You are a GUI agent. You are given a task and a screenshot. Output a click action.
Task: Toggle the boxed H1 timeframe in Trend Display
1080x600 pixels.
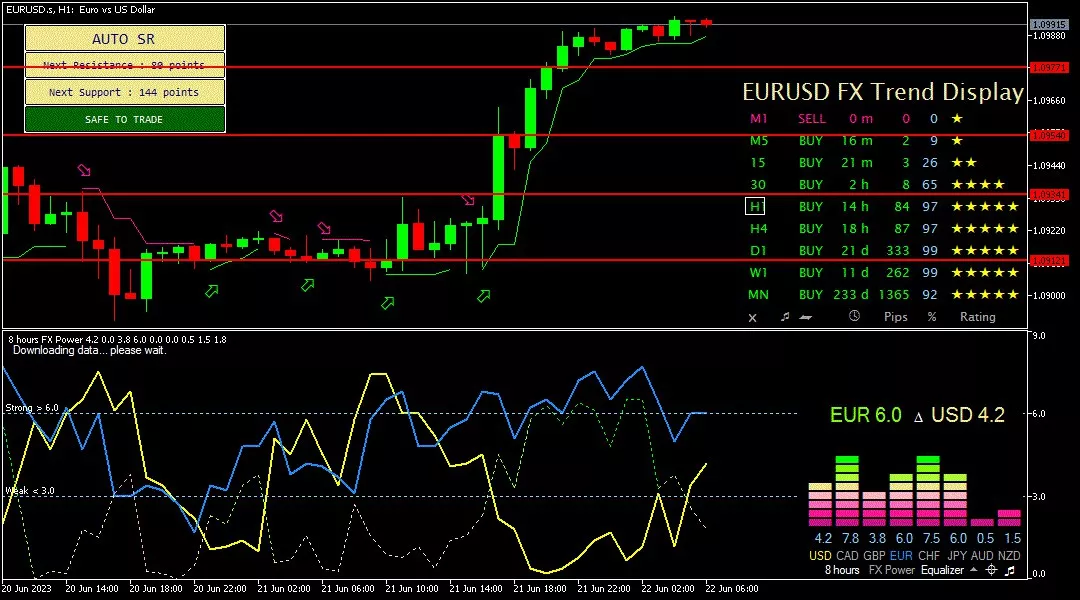pos(755,206)
